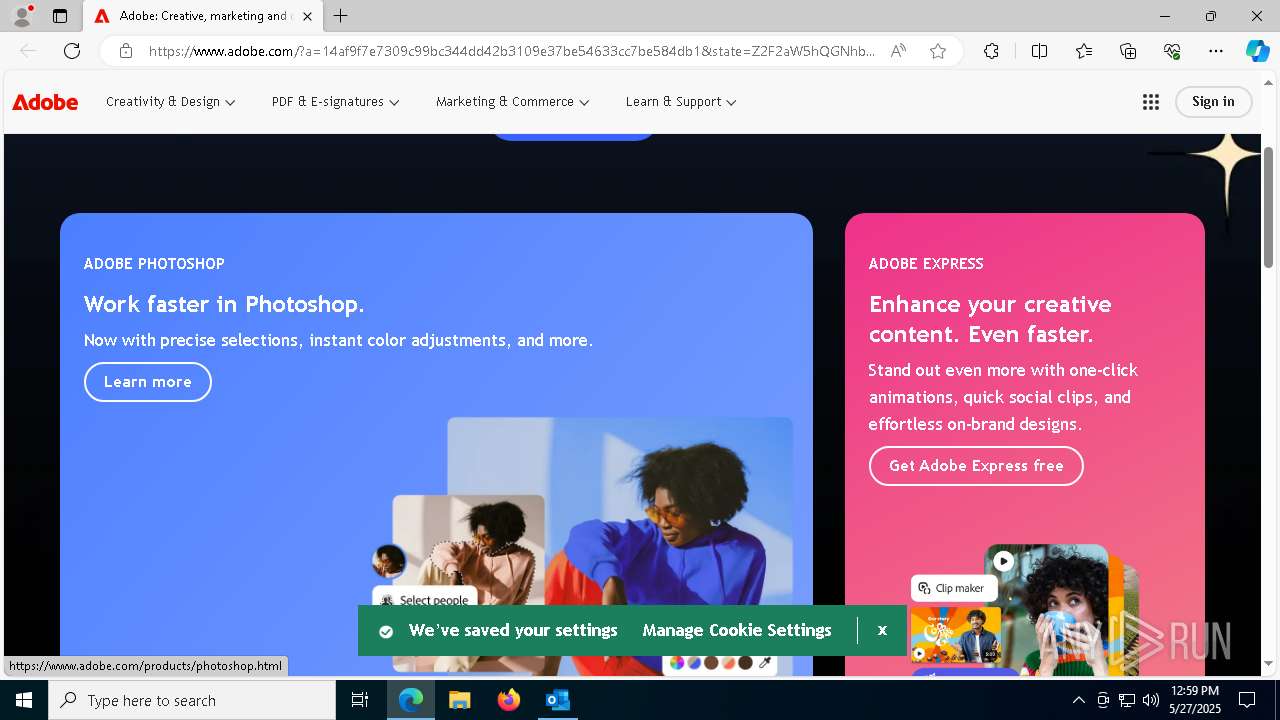Open File Explorer from taskbar
The width and height of the screenshot is (1280, 720).
tap(459, 700)
